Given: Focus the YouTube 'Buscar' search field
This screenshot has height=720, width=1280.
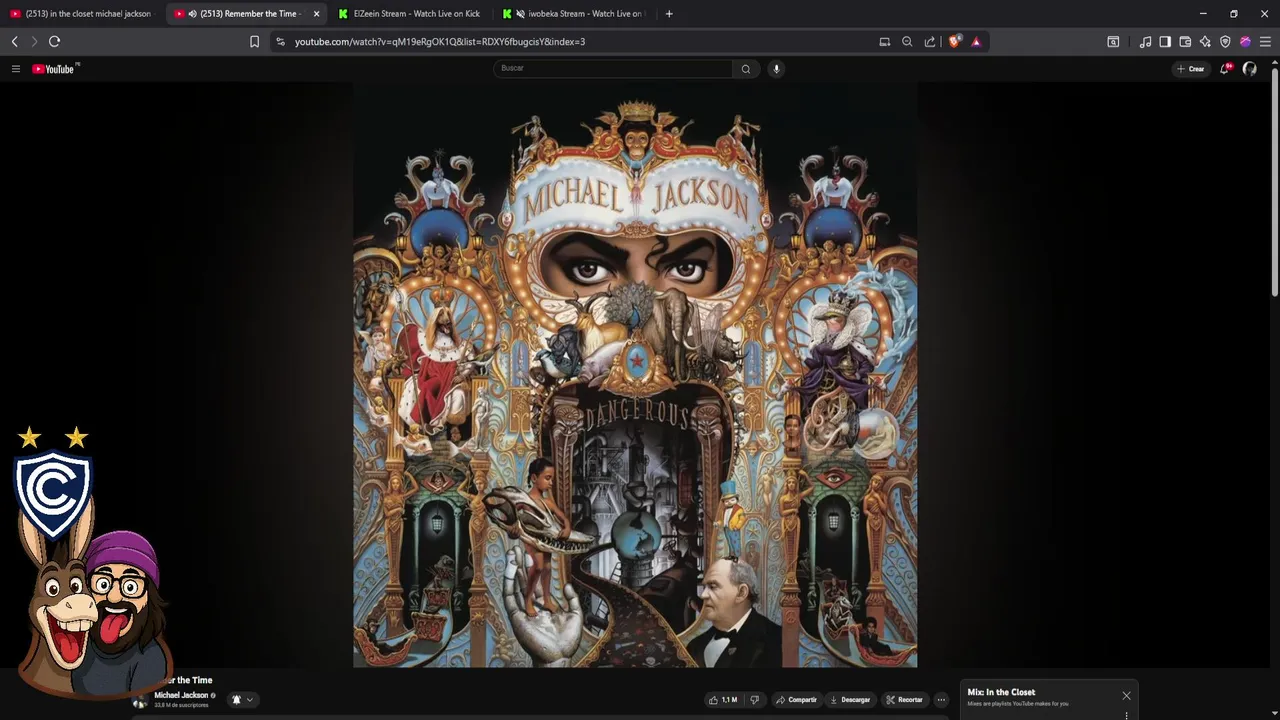Looking at the screenshot, I should (x=613, y=68).
